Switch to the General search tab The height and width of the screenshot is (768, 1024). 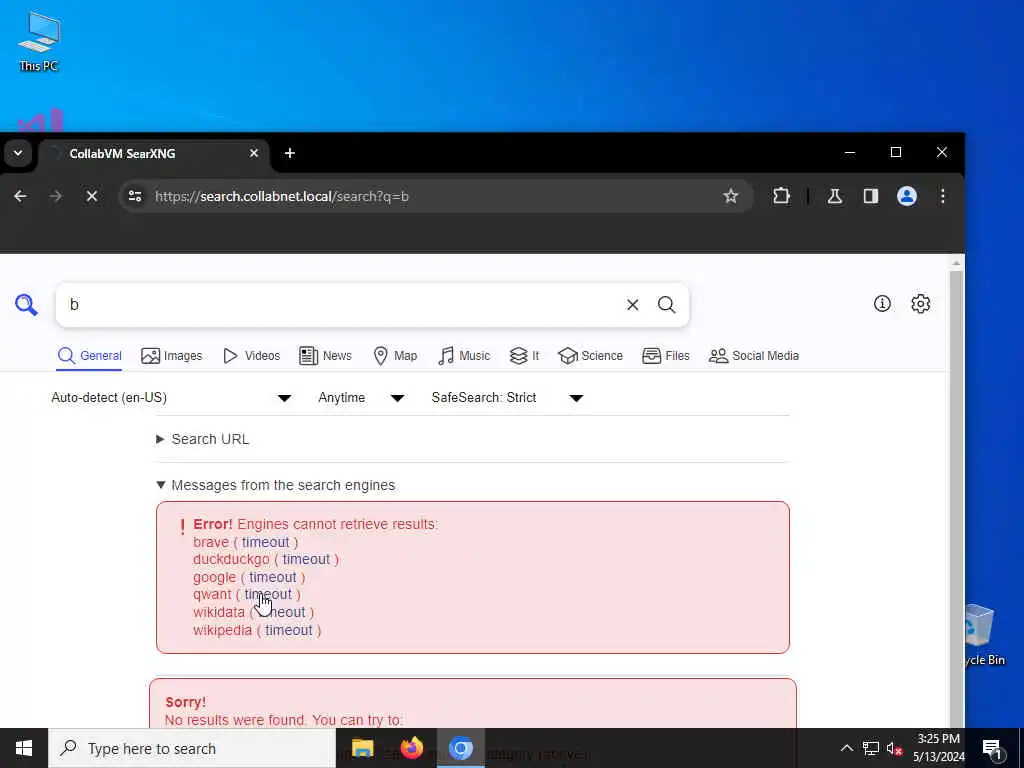[89, 356]
